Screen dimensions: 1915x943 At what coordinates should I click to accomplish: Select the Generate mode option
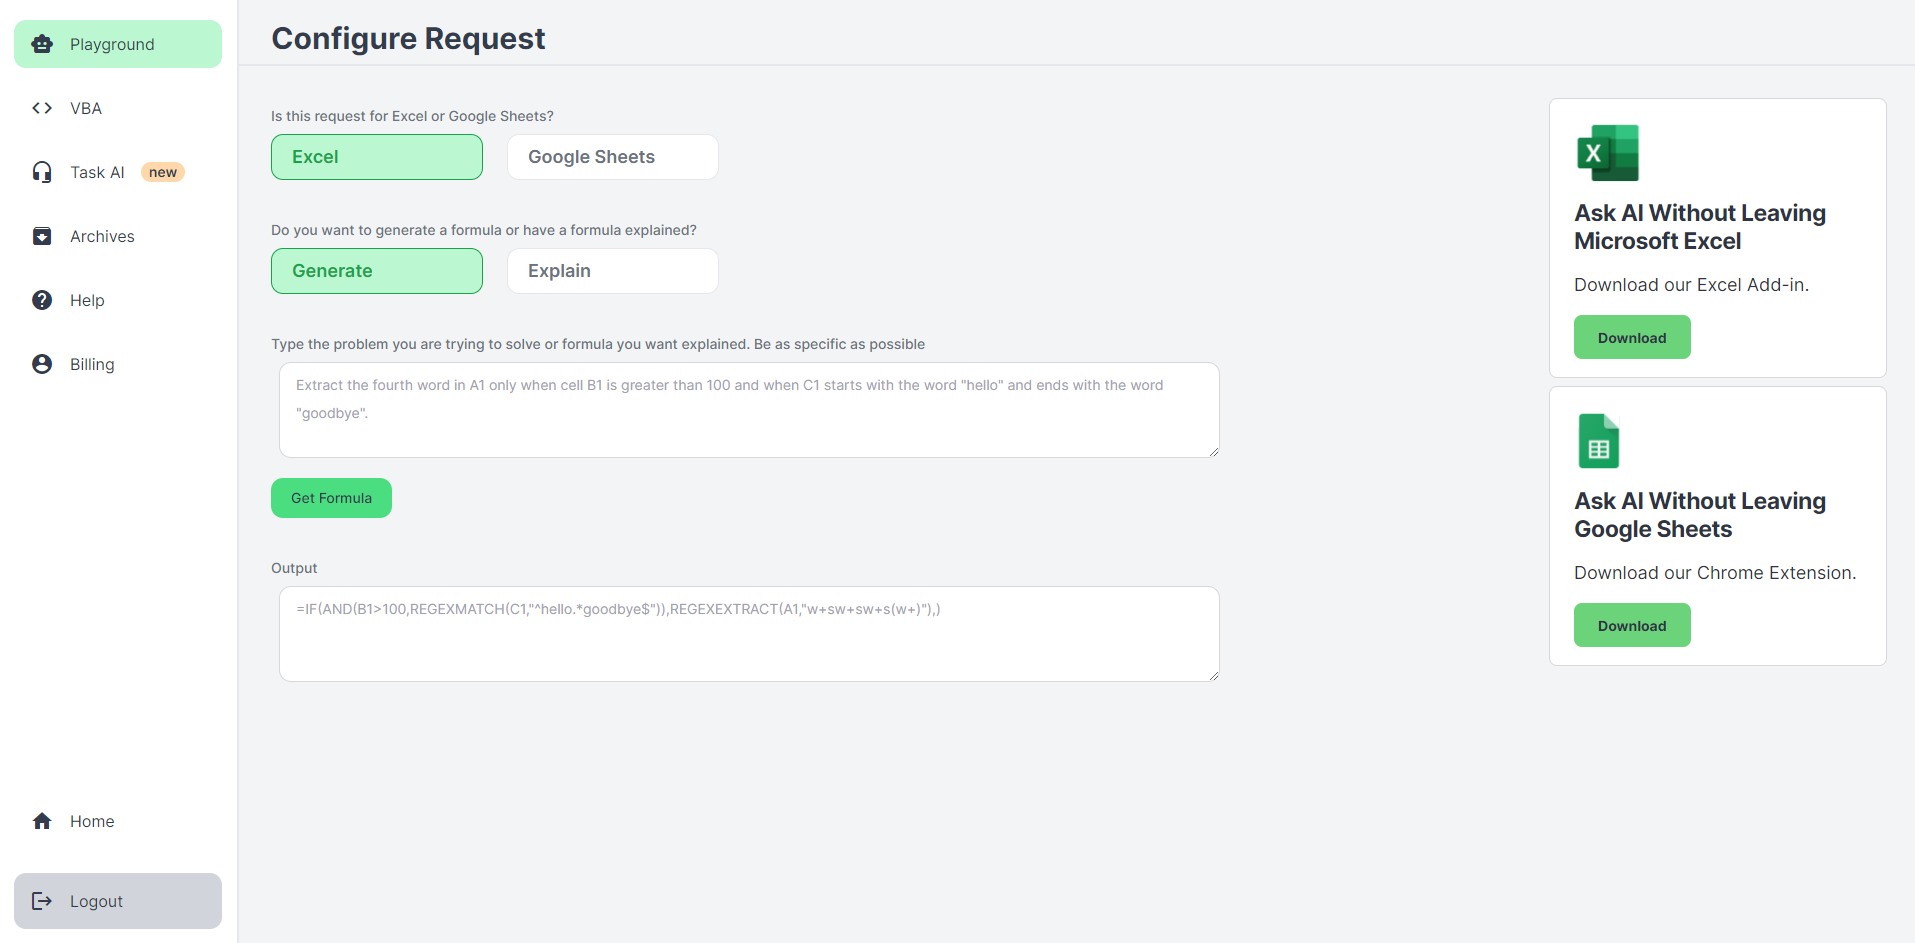tap(377, 271)
